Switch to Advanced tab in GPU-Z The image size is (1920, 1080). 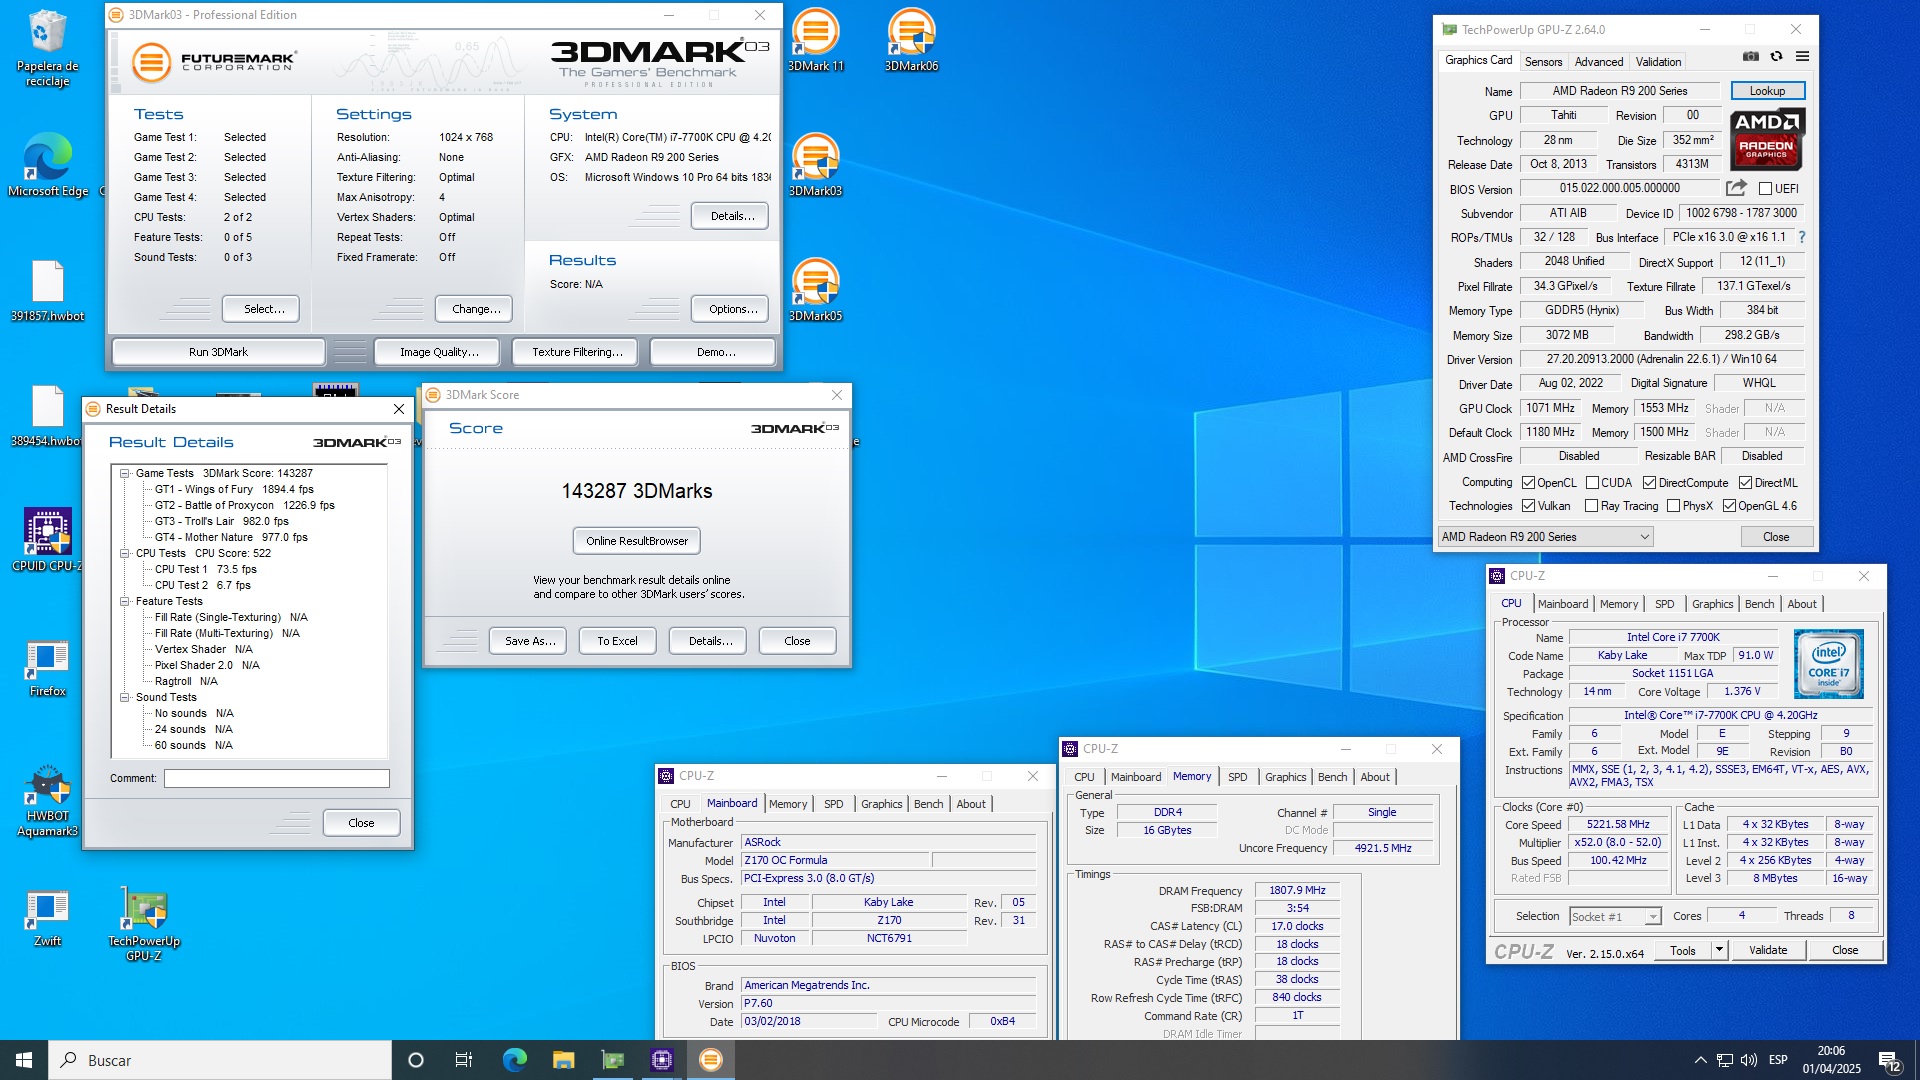1599,61
